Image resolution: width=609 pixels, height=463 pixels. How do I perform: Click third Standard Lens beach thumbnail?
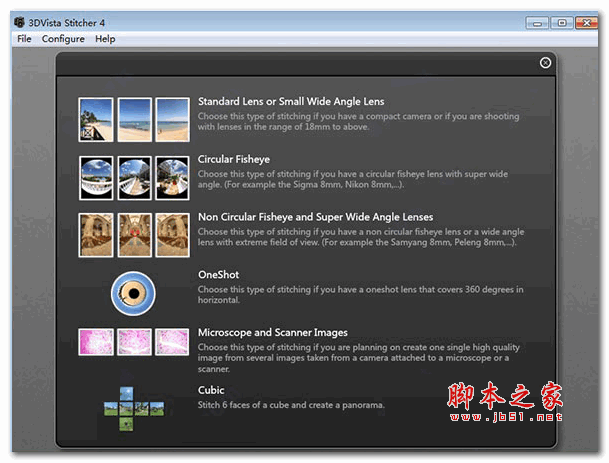(x=172, y=120)
